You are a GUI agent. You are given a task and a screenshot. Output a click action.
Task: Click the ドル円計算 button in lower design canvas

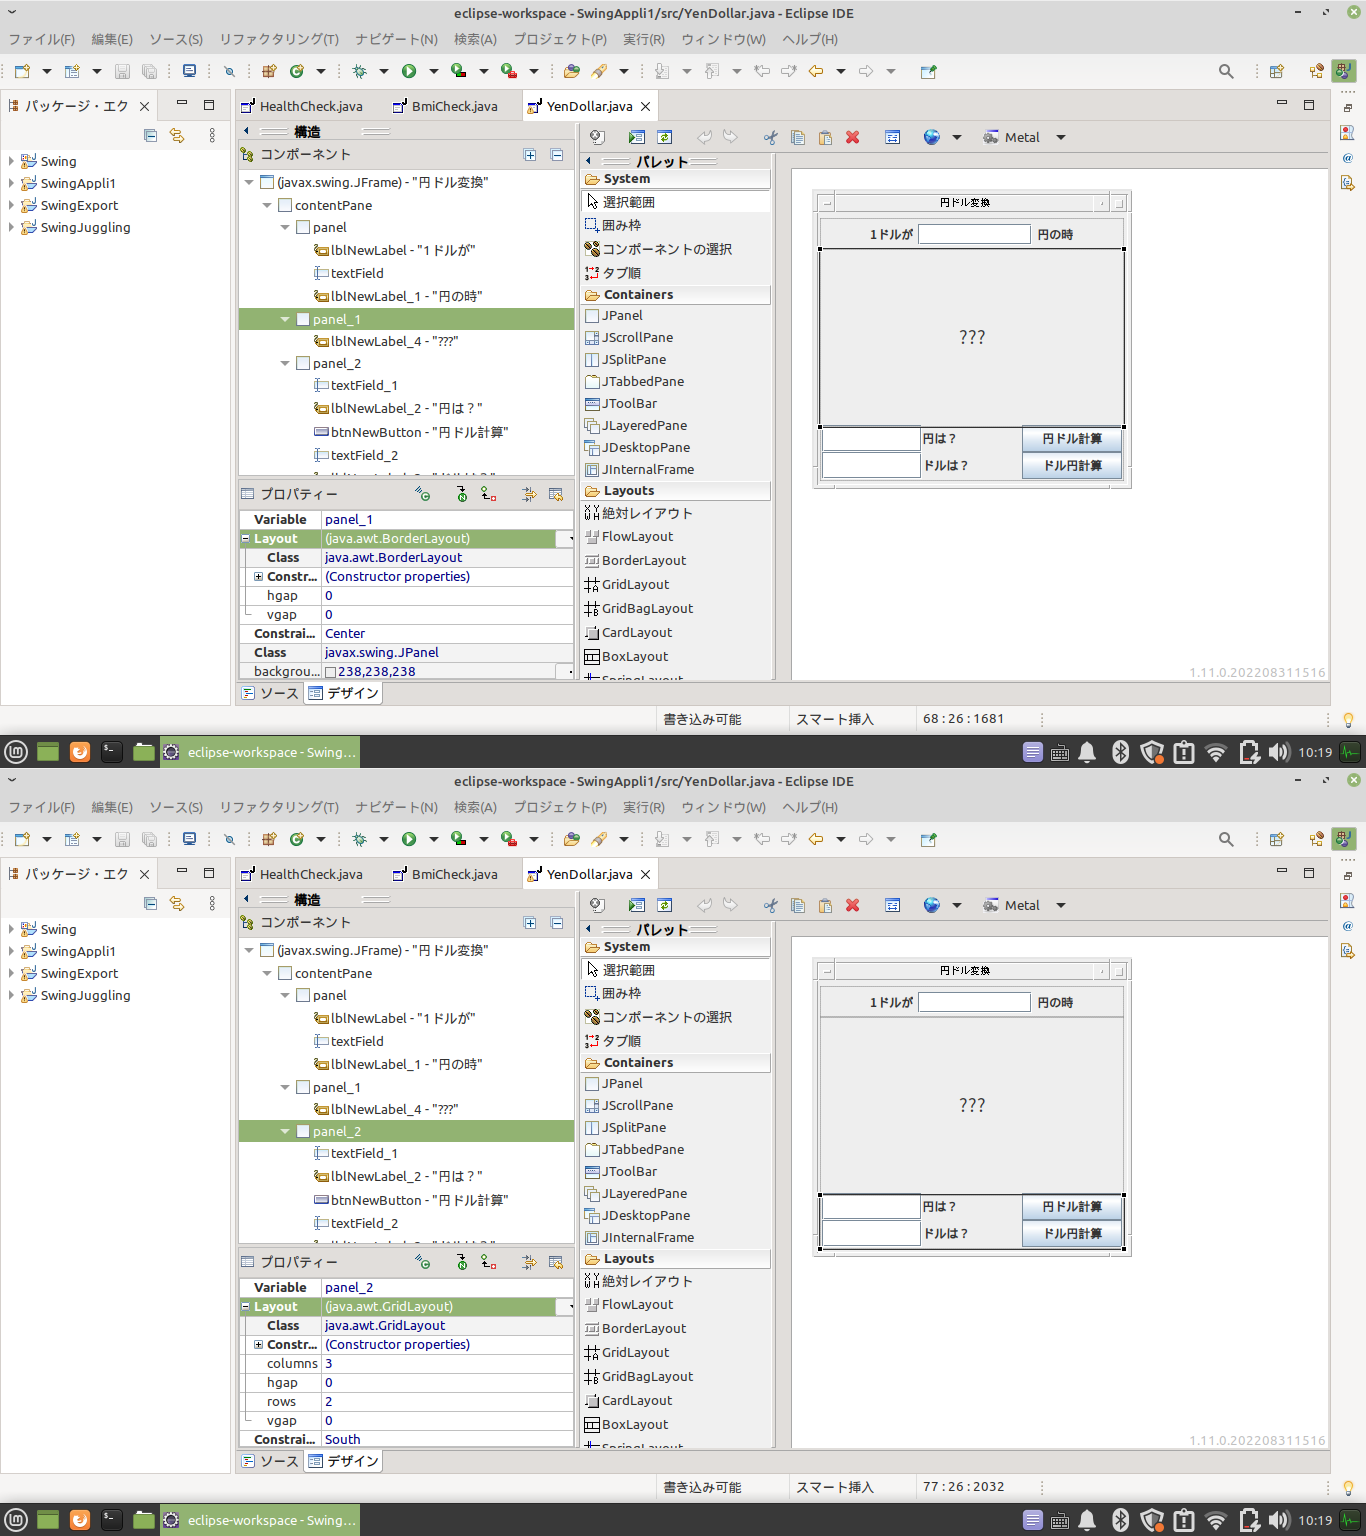[x=1071, y=1234]
